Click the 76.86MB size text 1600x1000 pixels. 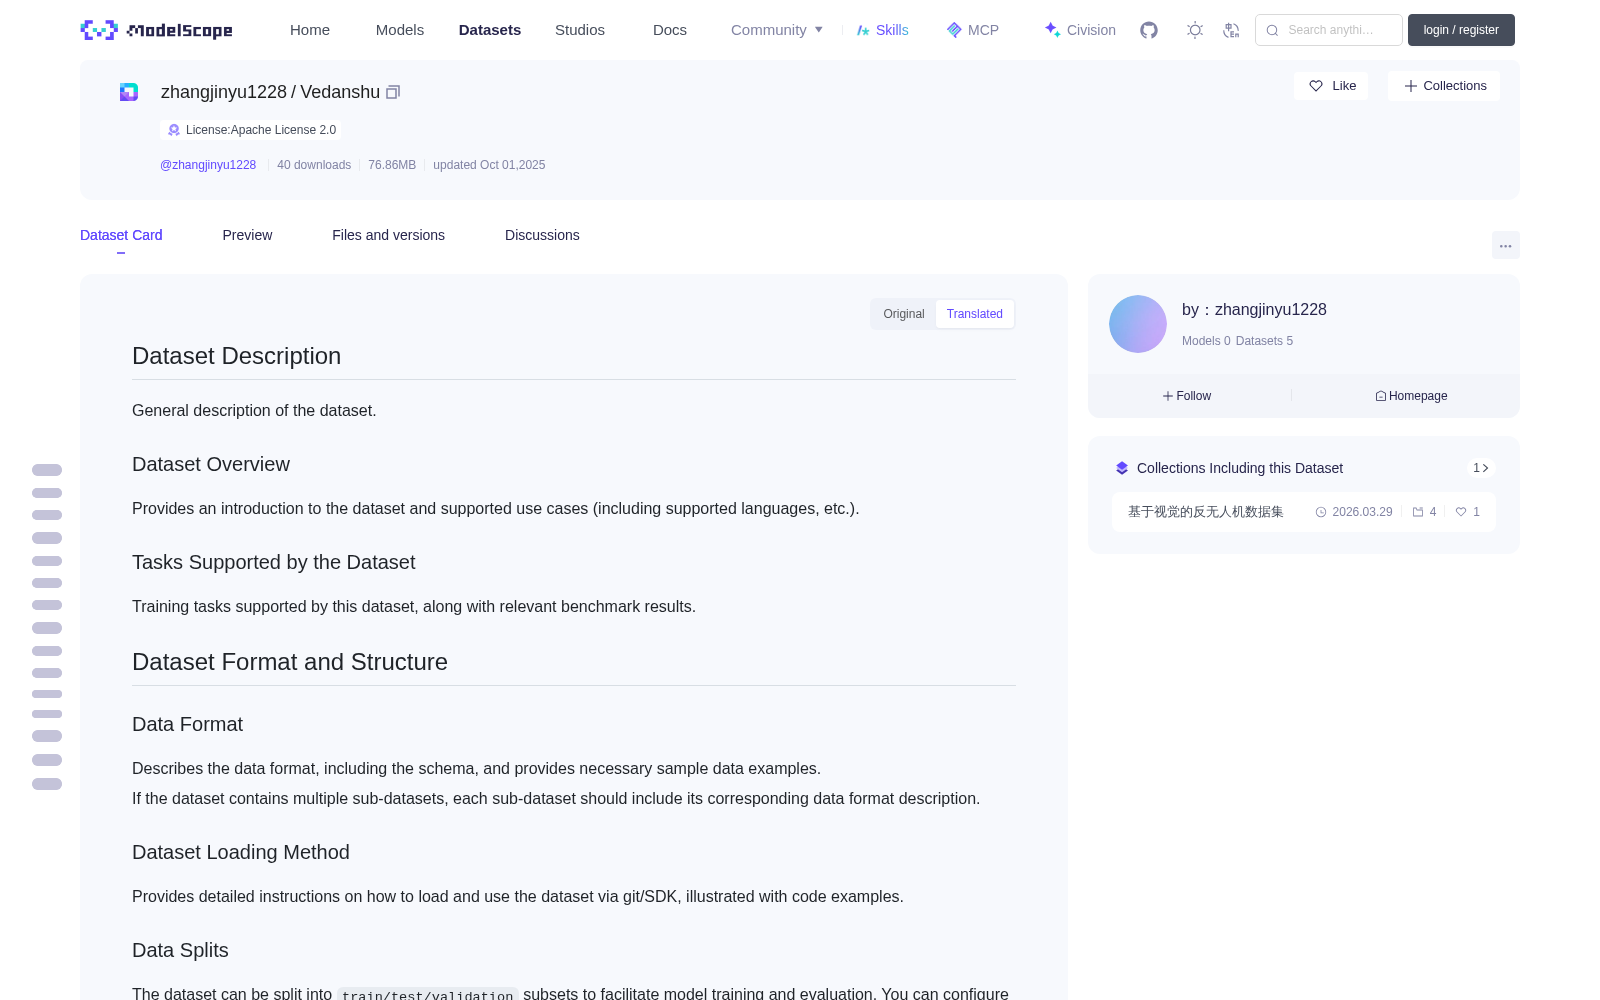392,165
